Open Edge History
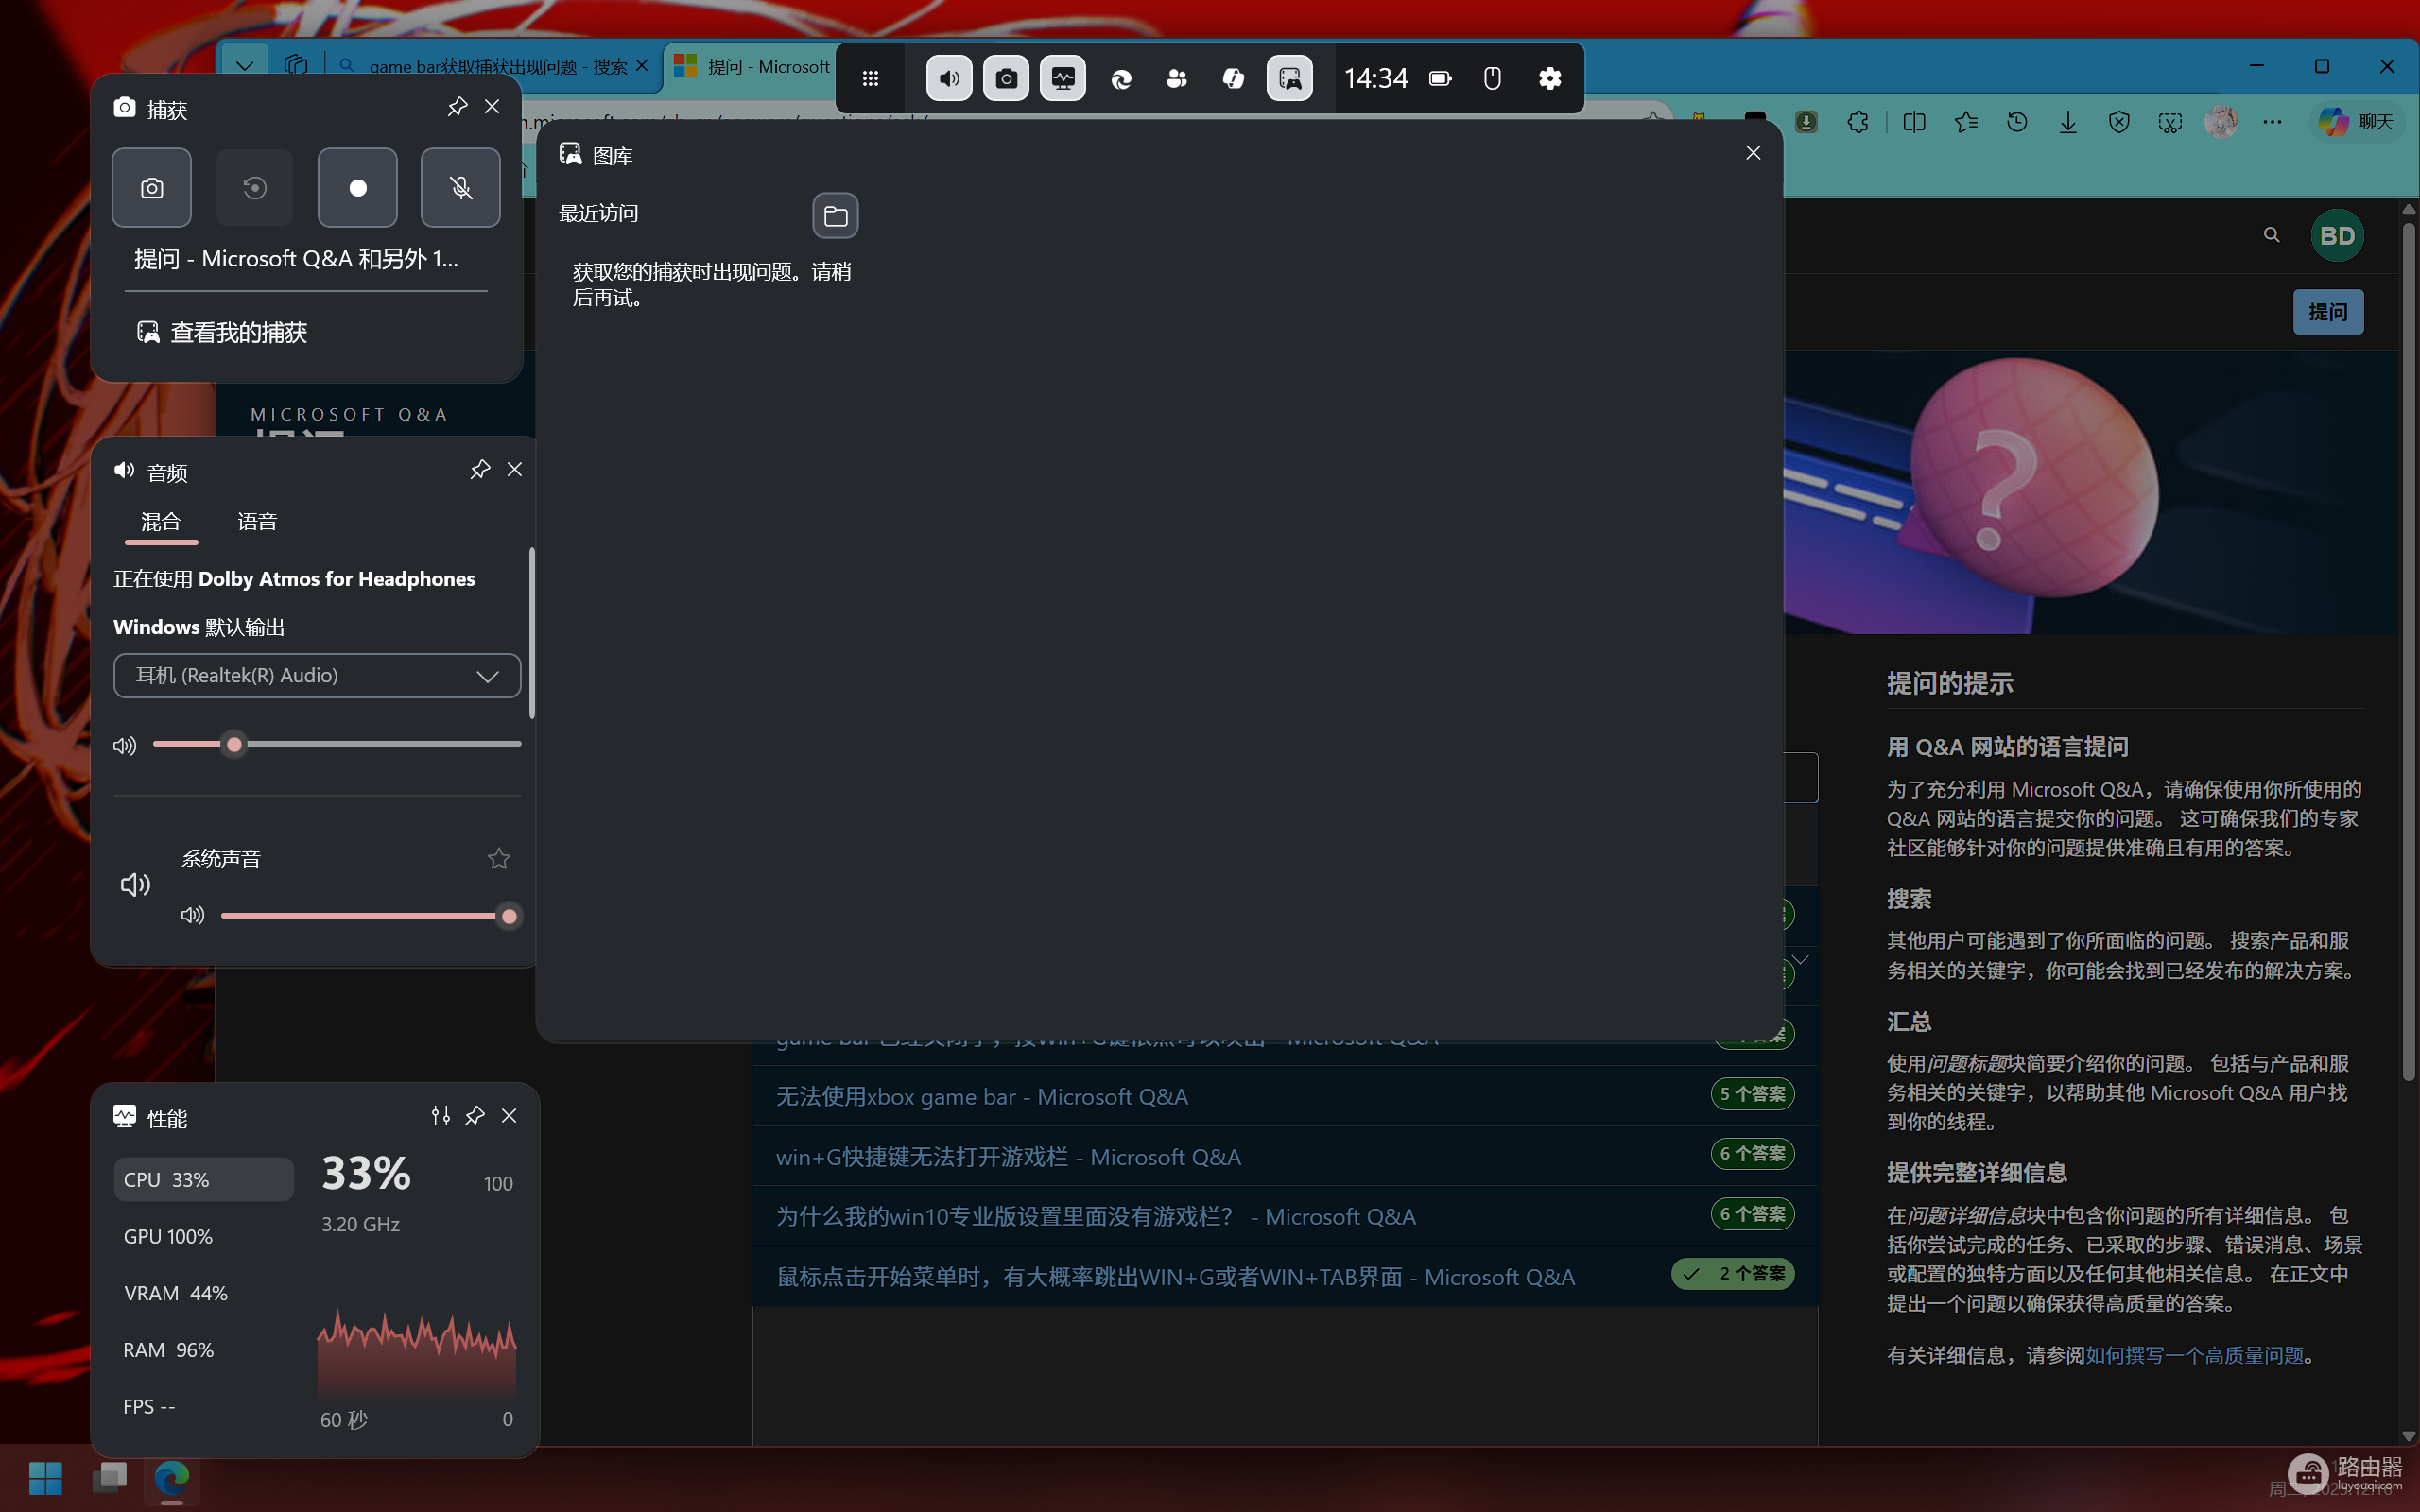 [x=2017, y=122]
